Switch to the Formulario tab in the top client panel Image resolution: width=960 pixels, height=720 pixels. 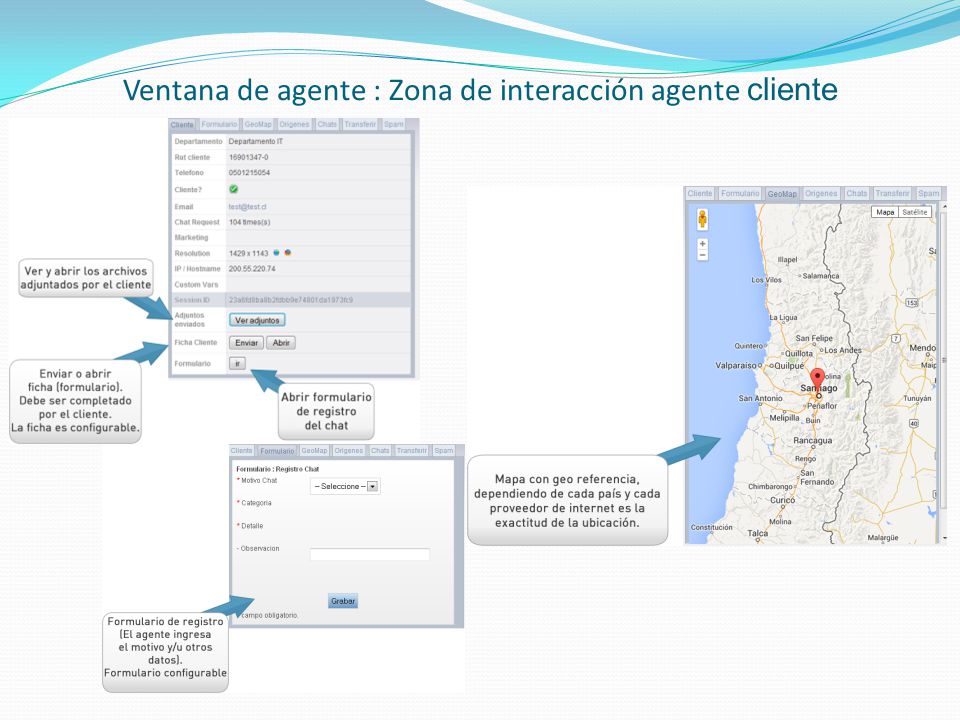219,124
